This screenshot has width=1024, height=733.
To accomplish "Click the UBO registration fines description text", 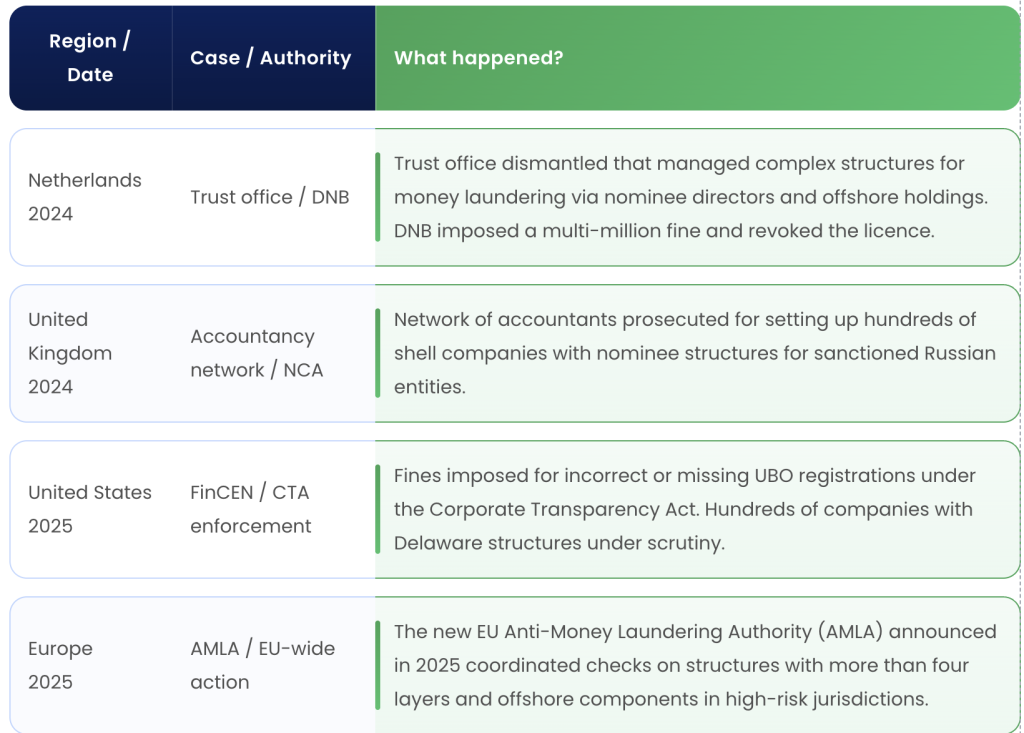I will click(684, 509).
